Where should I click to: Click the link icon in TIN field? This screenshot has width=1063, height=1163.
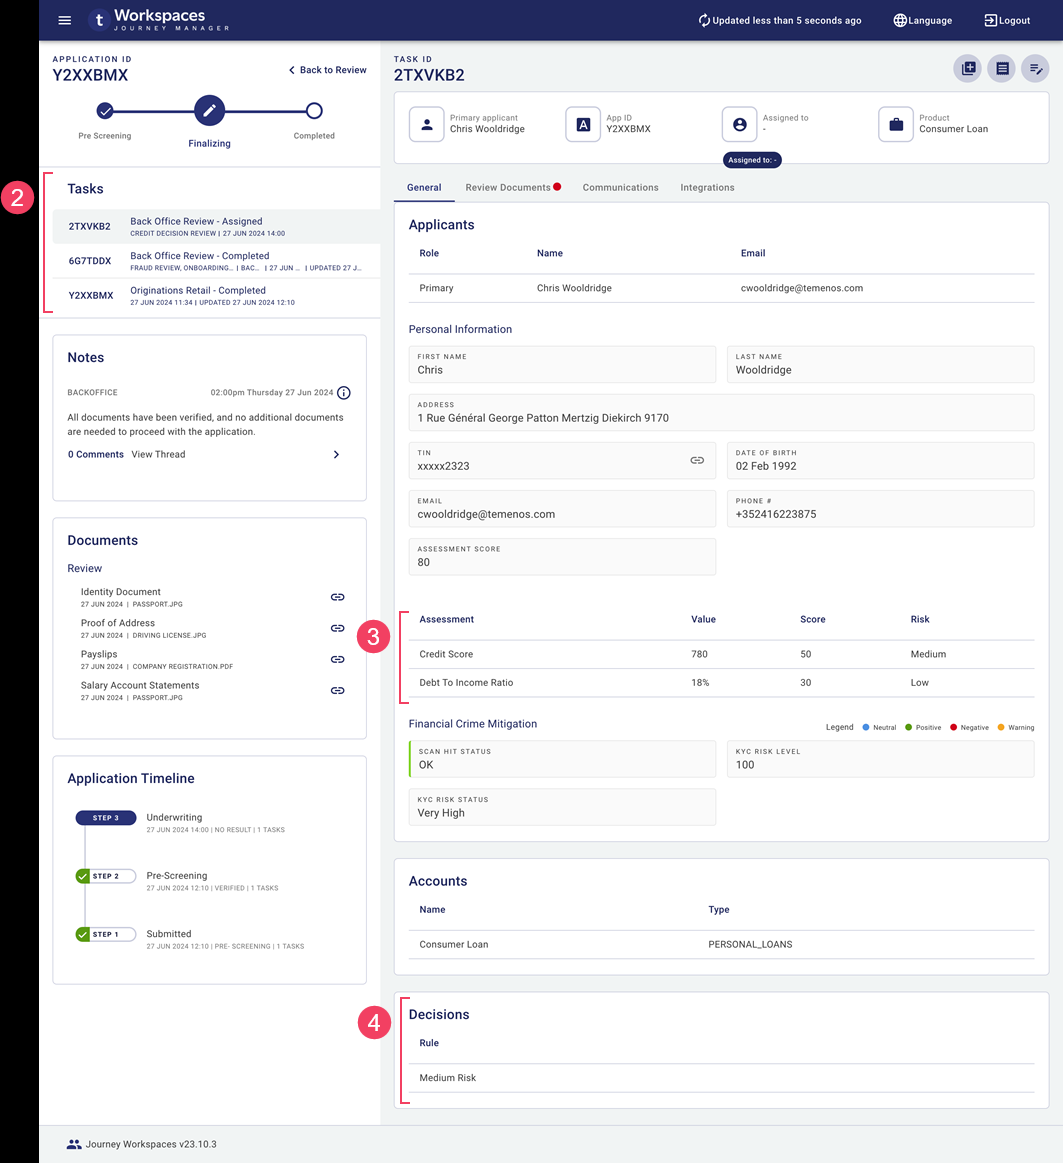click(x=697, y=460)
